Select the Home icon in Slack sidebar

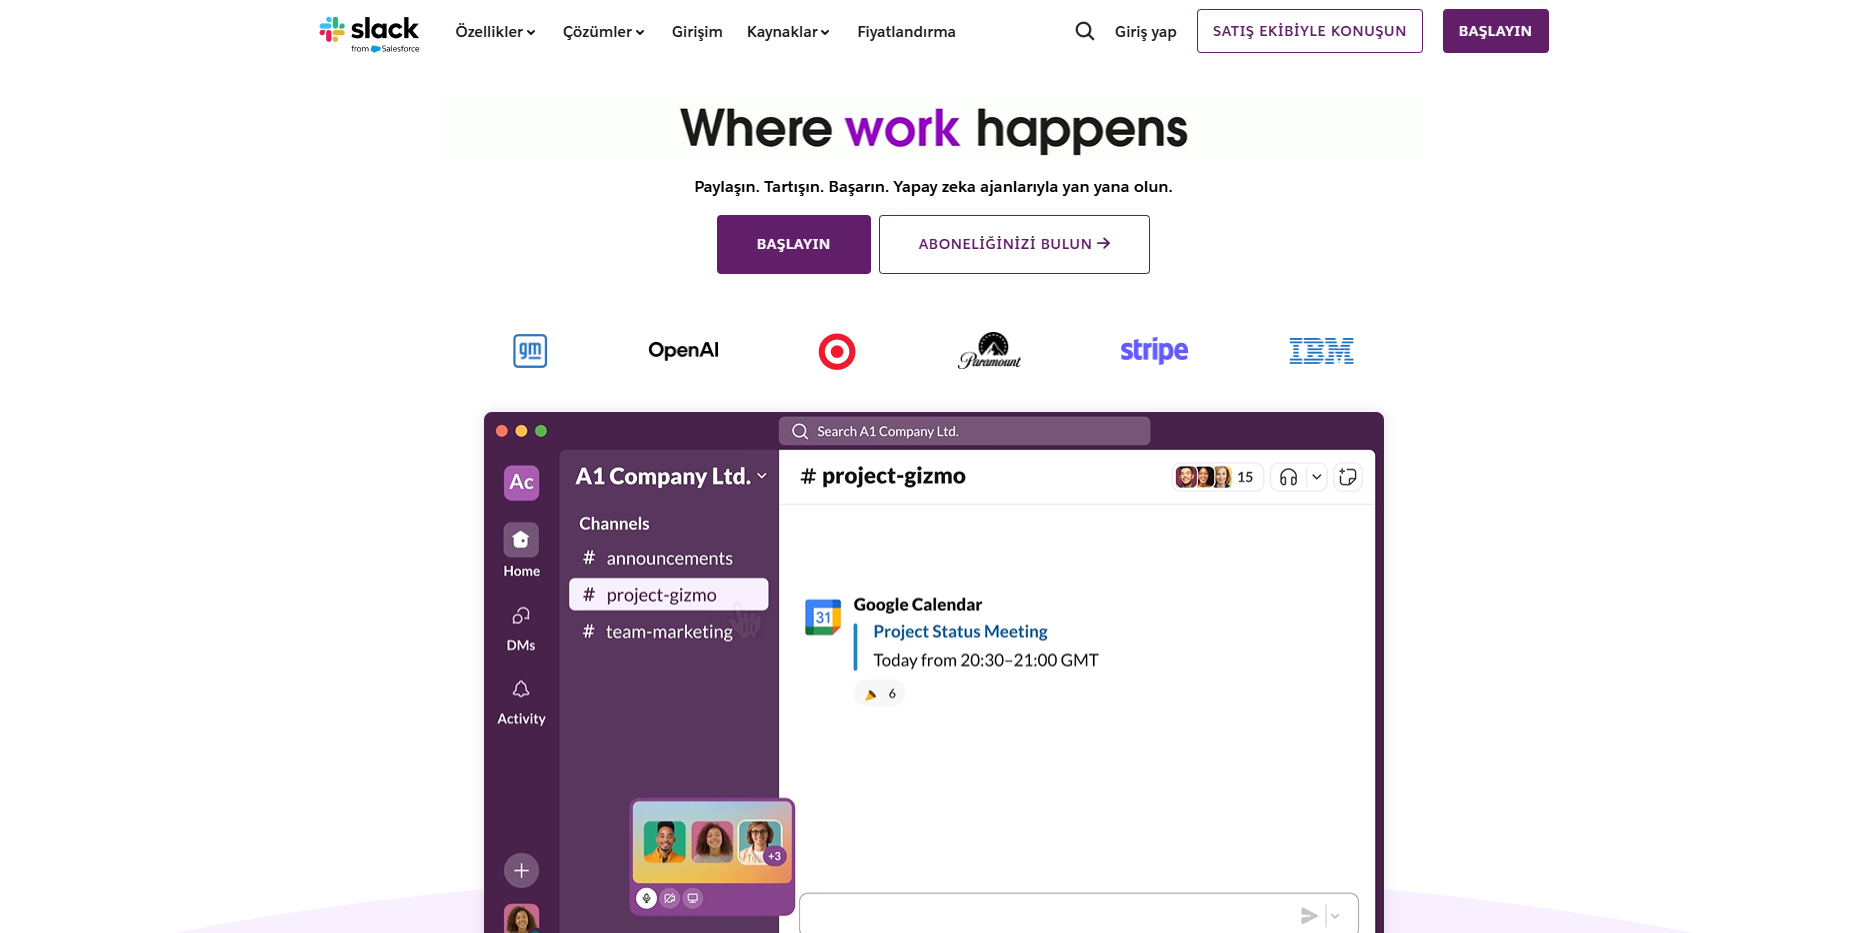tap(521, 540)
